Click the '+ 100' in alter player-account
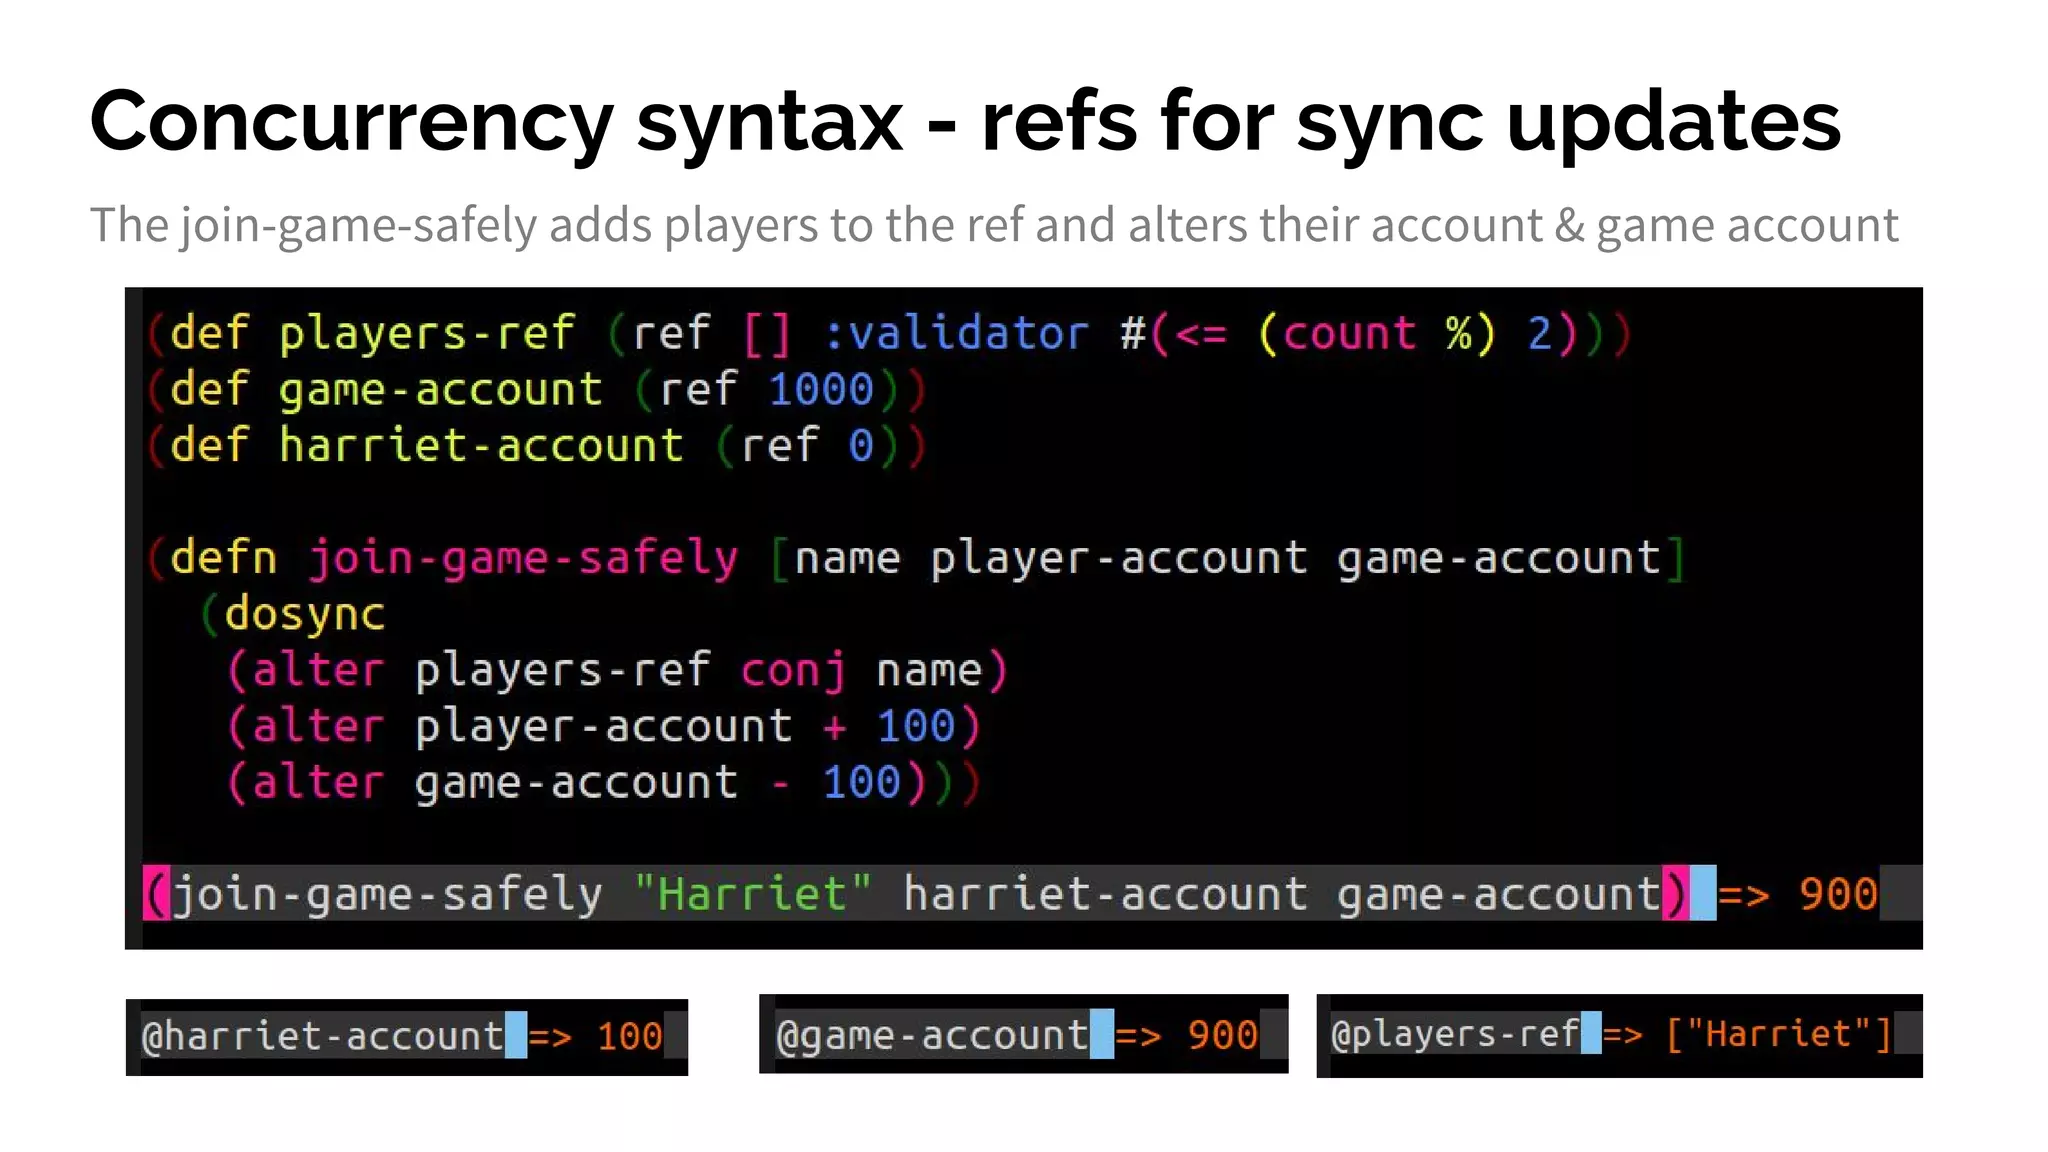The image size is (2048, 1152). pos(889,725)
